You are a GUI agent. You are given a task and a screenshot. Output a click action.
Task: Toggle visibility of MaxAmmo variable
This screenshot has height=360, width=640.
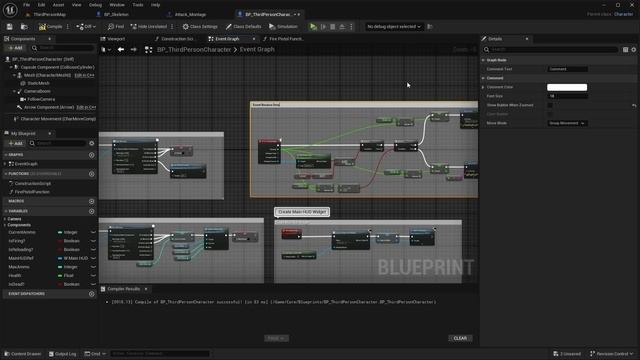93,267
